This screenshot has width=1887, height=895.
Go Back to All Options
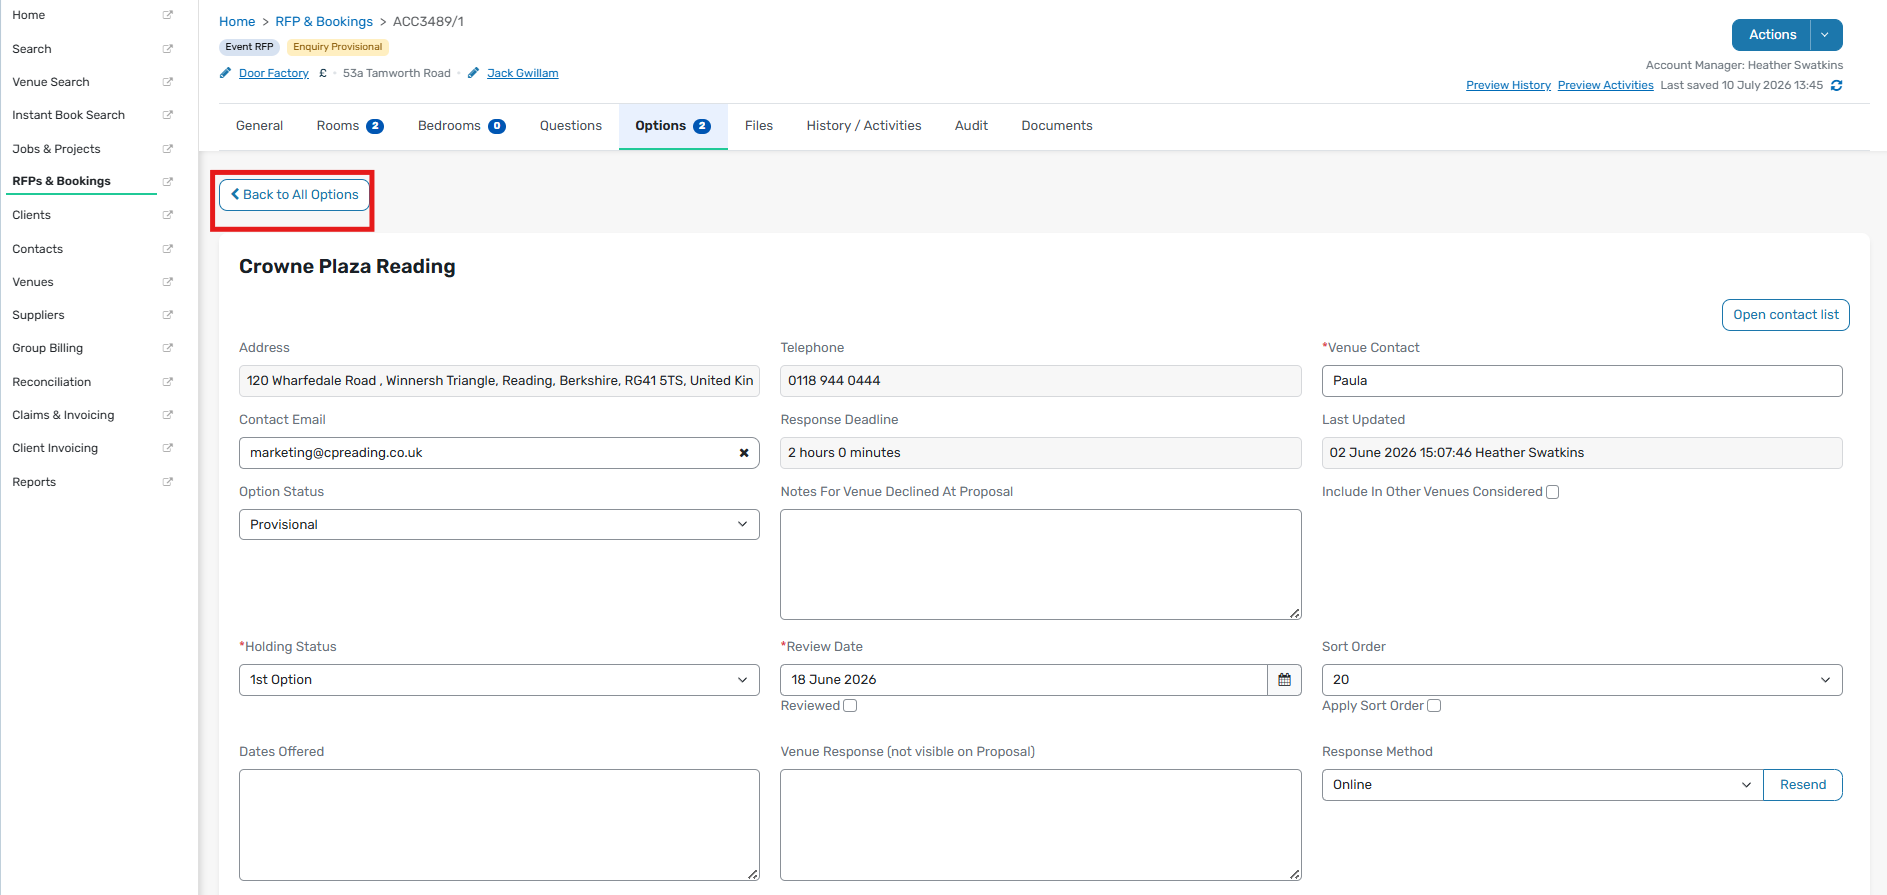(294, 195)
